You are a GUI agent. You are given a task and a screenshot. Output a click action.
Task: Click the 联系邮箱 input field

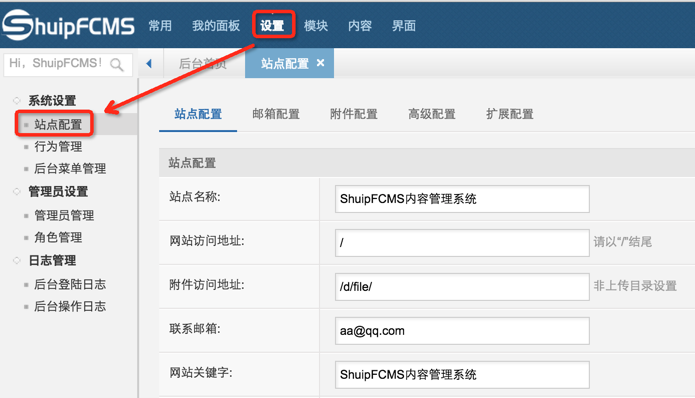pyautogui.click(x=462, y=331)
